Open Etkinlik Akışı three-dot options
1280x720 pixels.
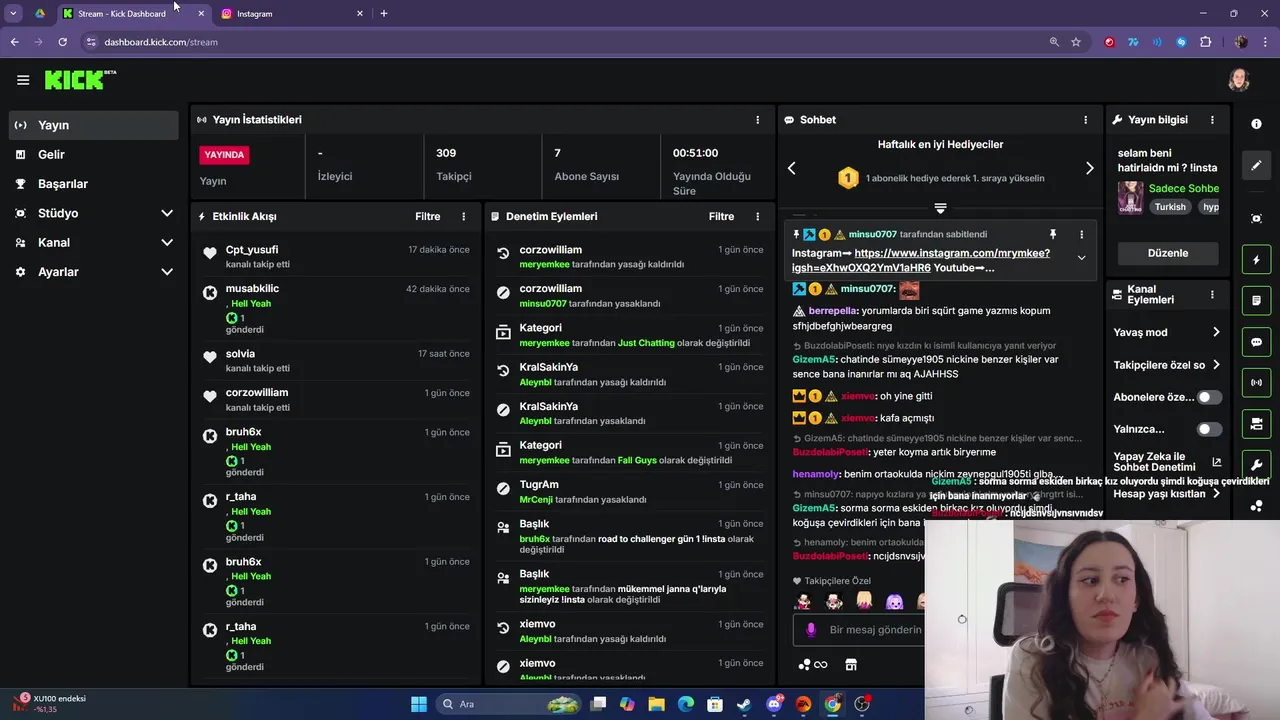(x=463, y=216)
